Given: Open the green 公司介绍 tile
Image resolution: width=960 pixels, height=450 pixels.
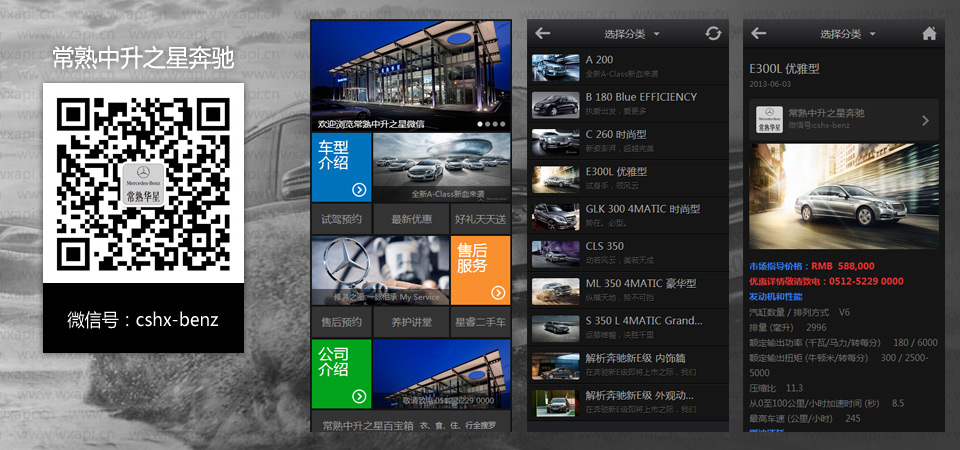Looking at the screenshot, I should [x=342, y=373].
